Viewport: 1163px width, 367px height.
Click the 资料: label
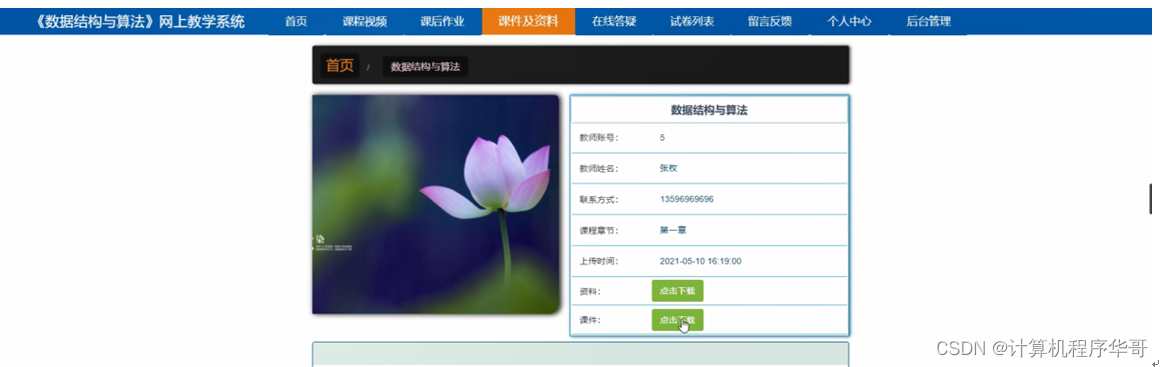click(590, 291)
